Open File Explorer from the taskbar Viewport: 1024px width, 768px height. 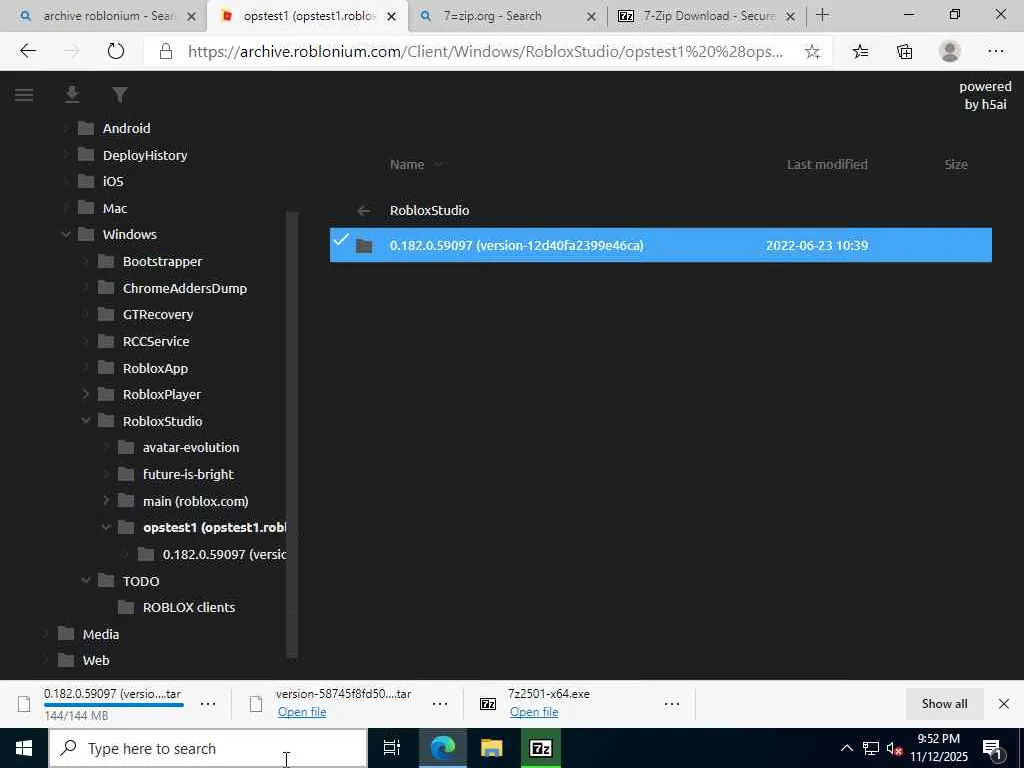tap(491, 748)
